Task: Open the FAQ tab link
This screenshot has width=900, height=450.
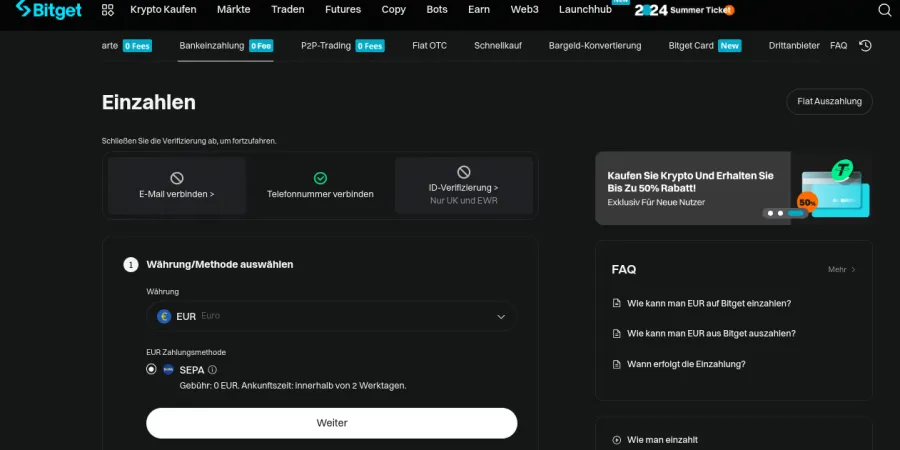Action: click(839, 46)
